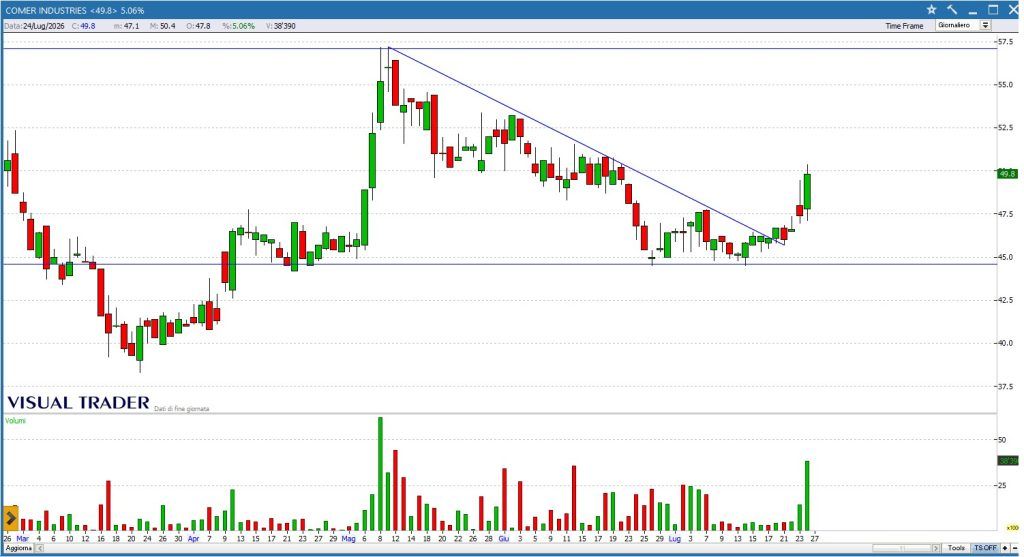Click the tallest green volume bar
1024x557 pixels.
(380, 473)
